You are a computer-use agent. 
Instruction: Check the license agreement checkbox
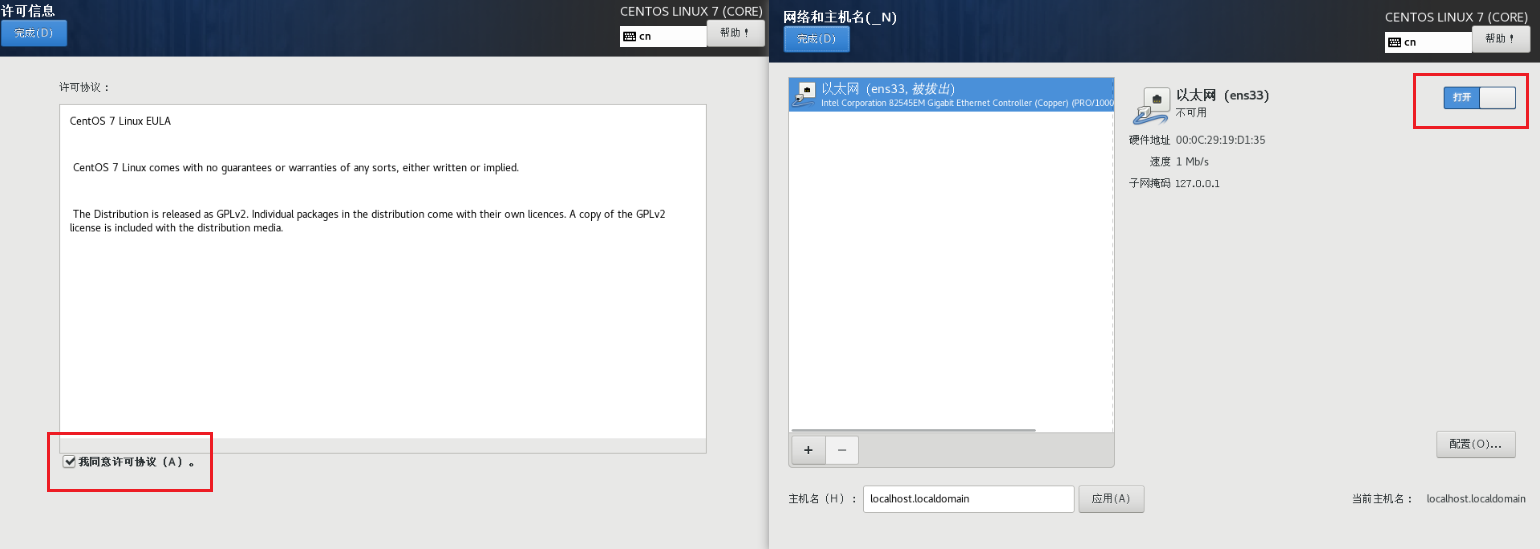[x=69, y=462]
